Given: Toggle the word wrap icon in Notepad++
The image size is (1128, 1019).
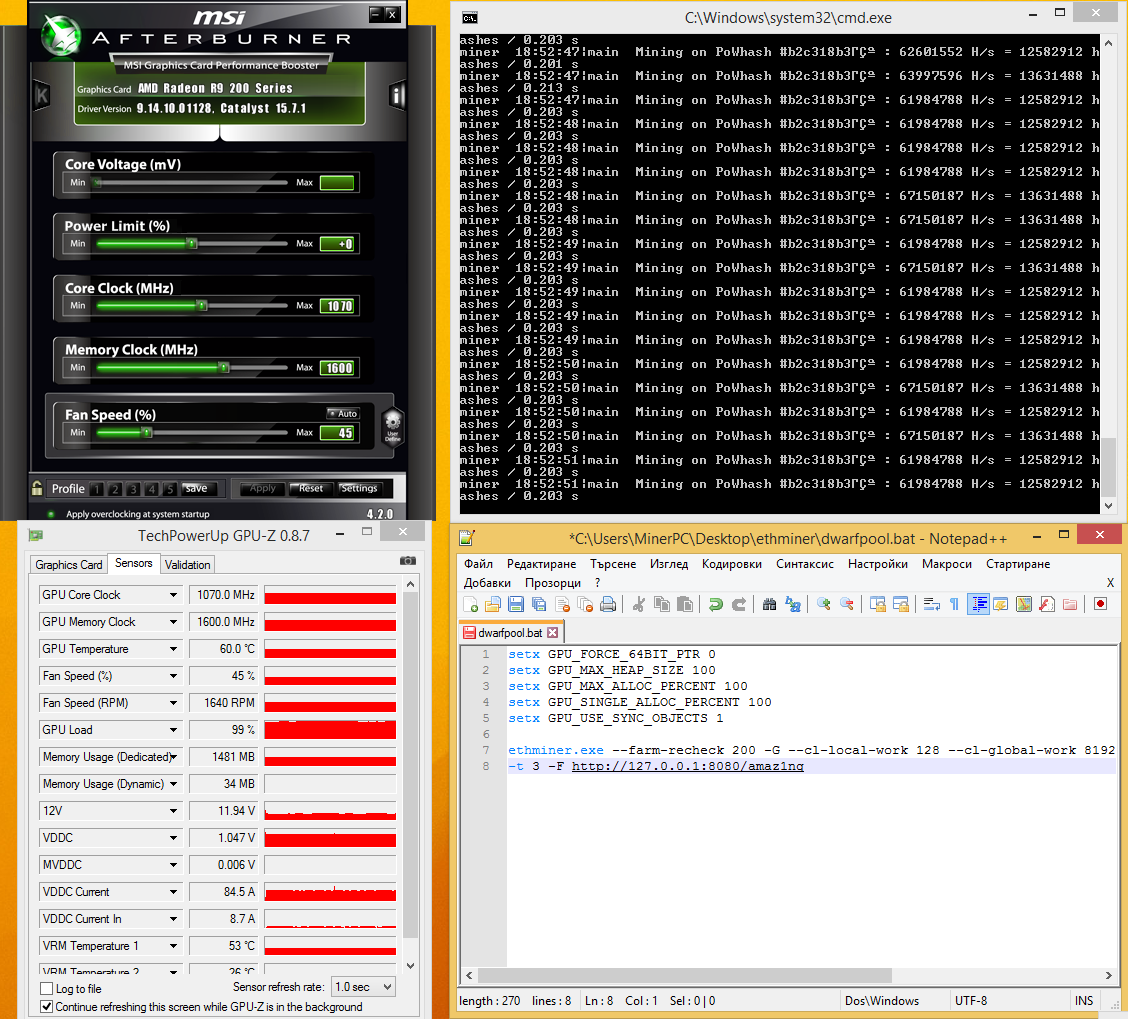Looking at the screenshot, I should point(932,604).
